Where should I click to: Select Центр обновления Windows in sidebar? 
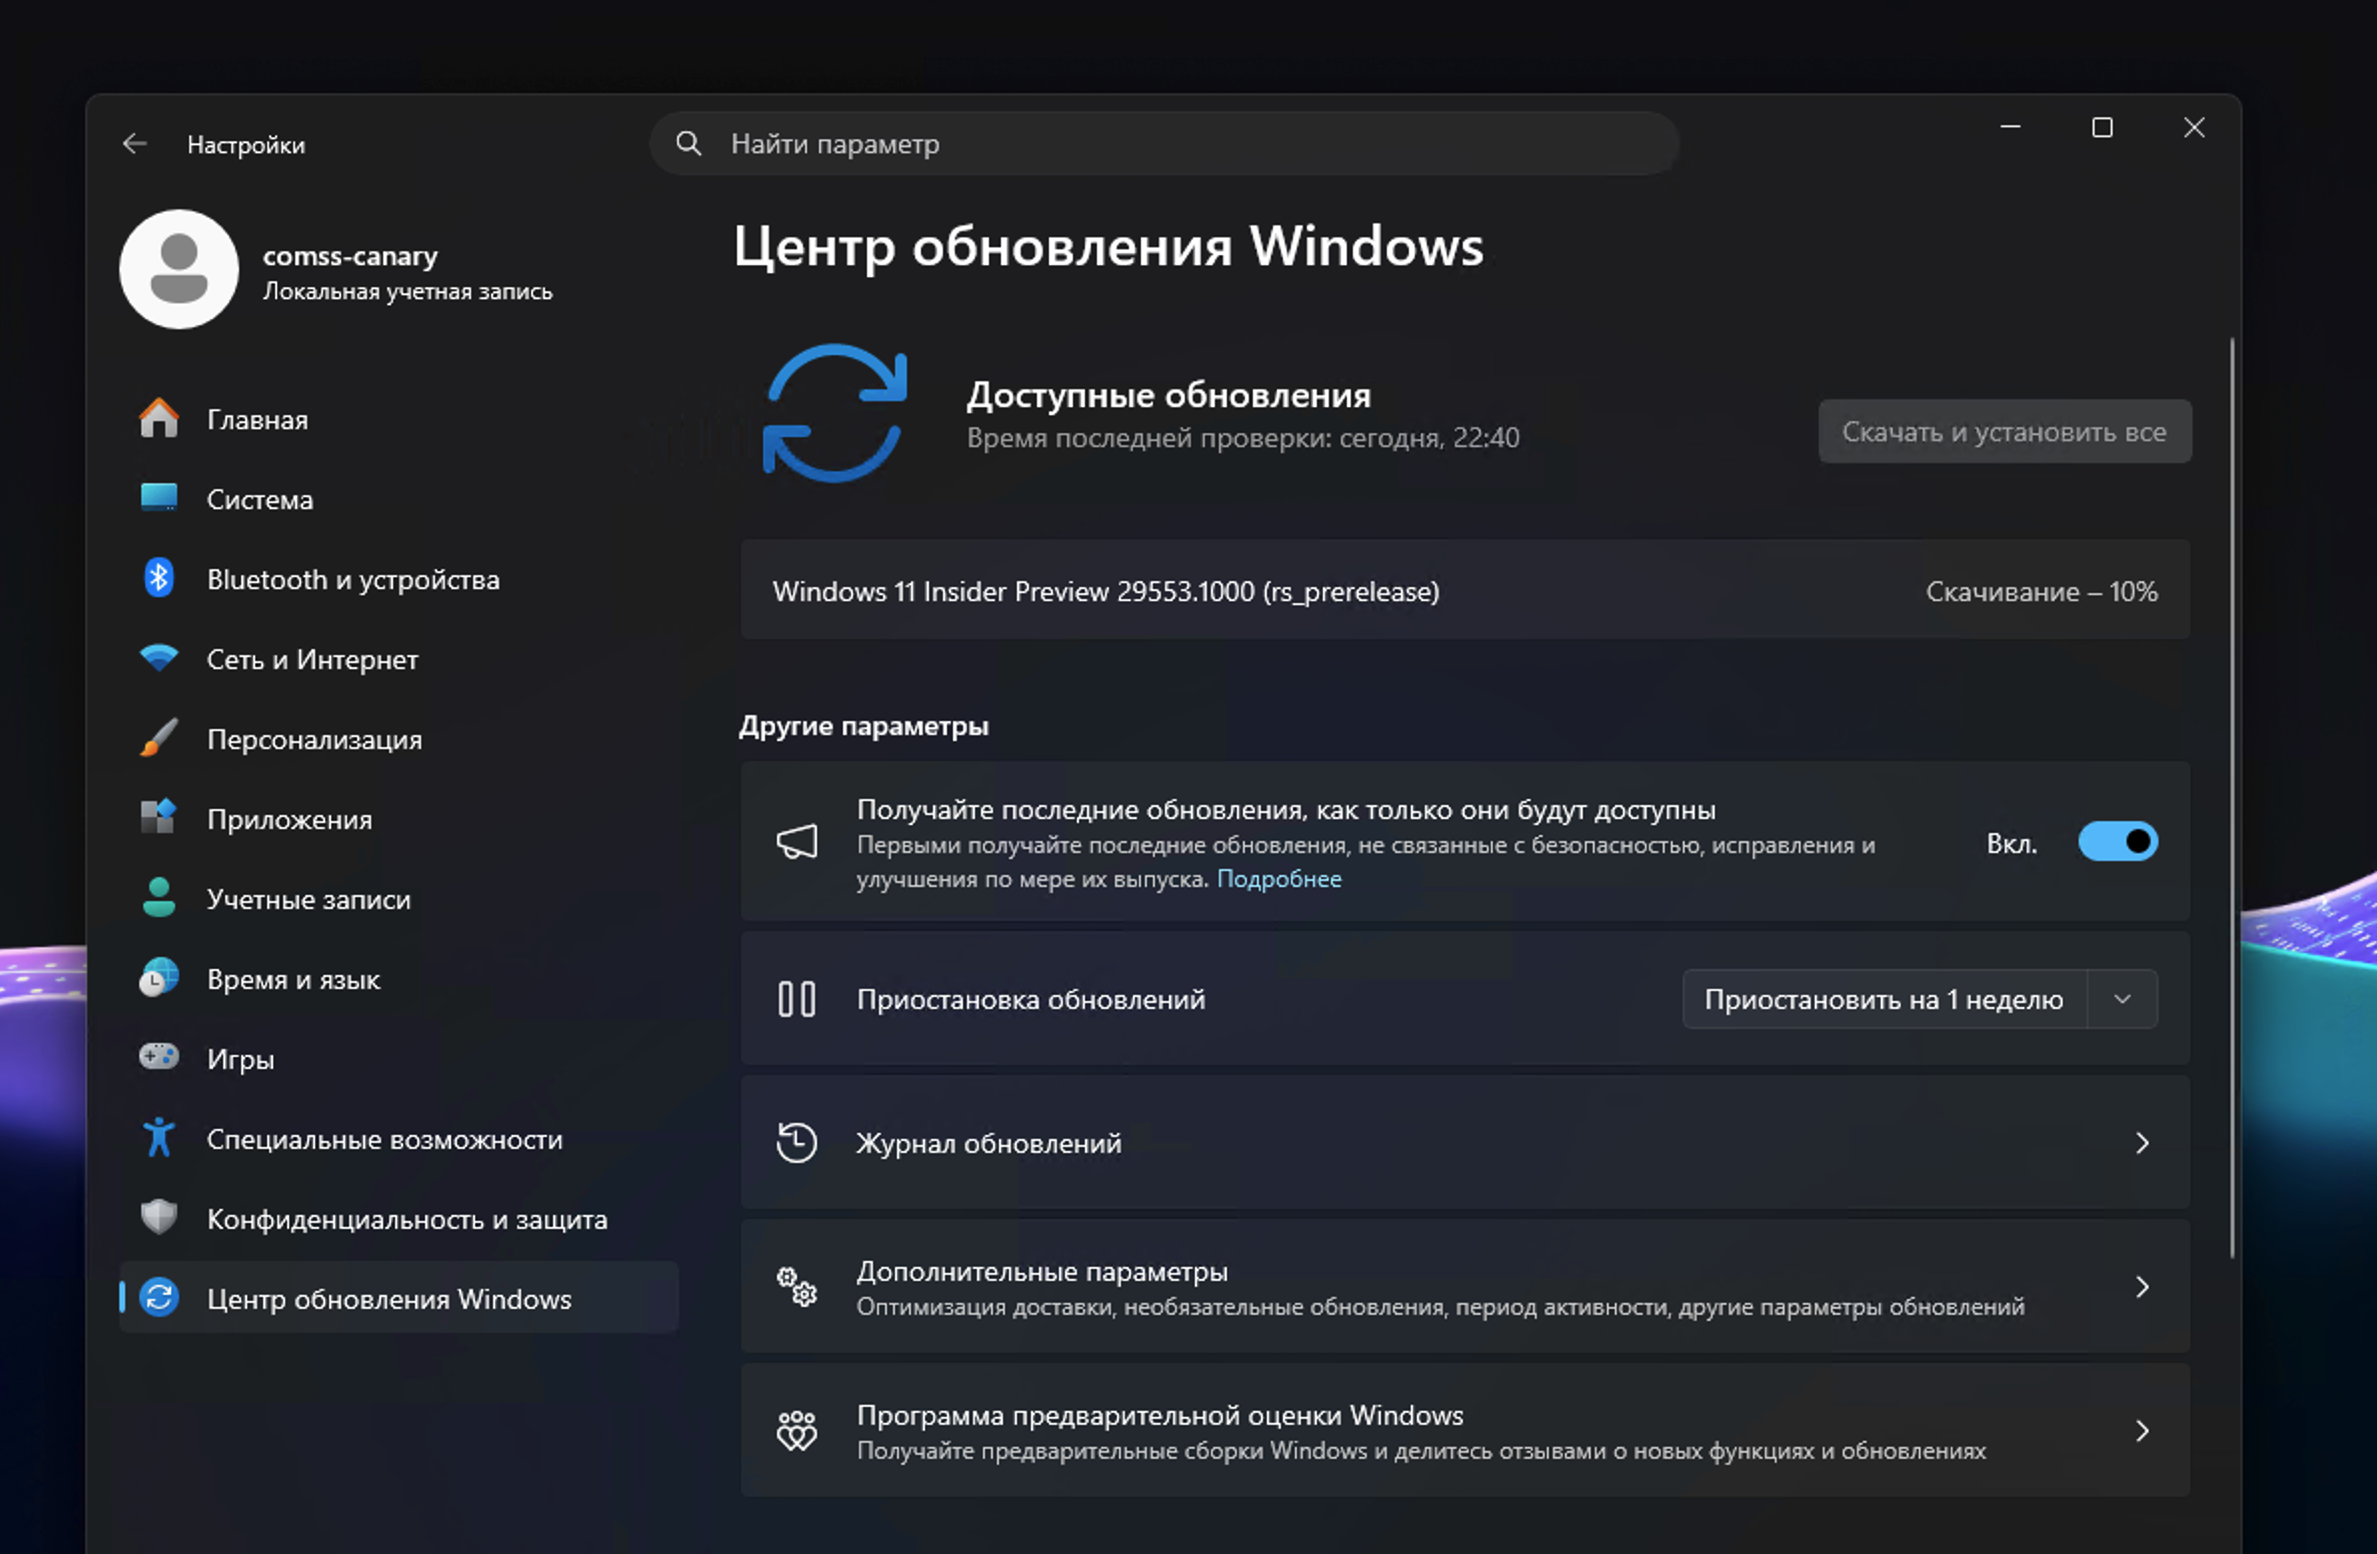tap(399, 1298)
